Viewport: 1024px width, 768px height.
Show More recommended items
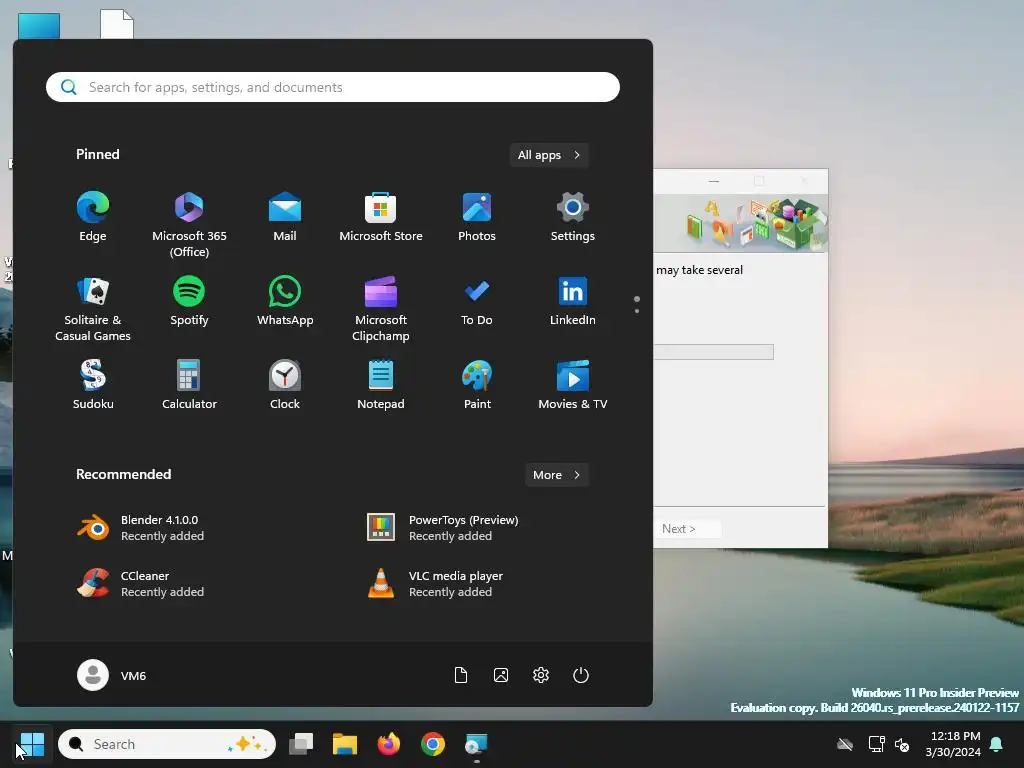pyautogui.click(x=557, y=475)
